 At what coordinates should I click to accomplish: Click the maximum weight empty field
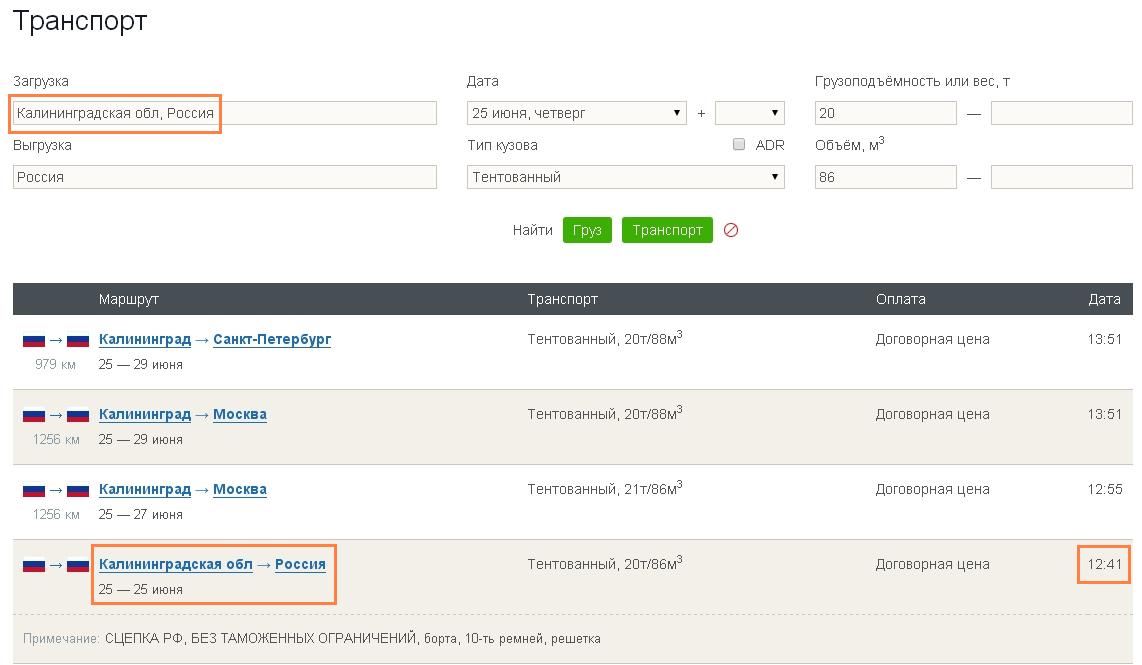pyautogui.click(x=1061, y=113)
